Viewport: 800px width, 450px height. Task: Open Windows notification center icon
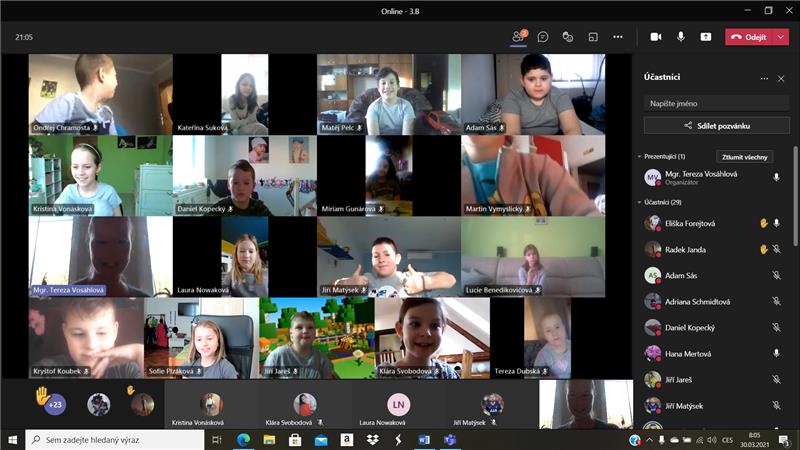(784, 440)
